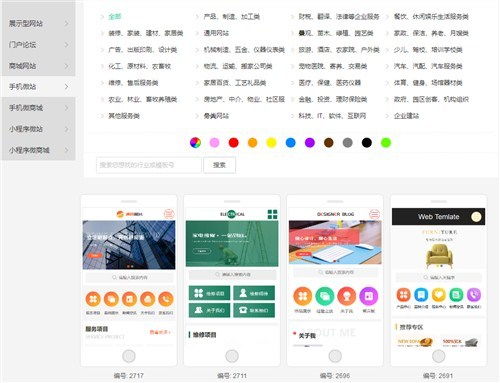Choose the bright green color swatch
The width and height of the screenshot is (500, 383).
386,143
